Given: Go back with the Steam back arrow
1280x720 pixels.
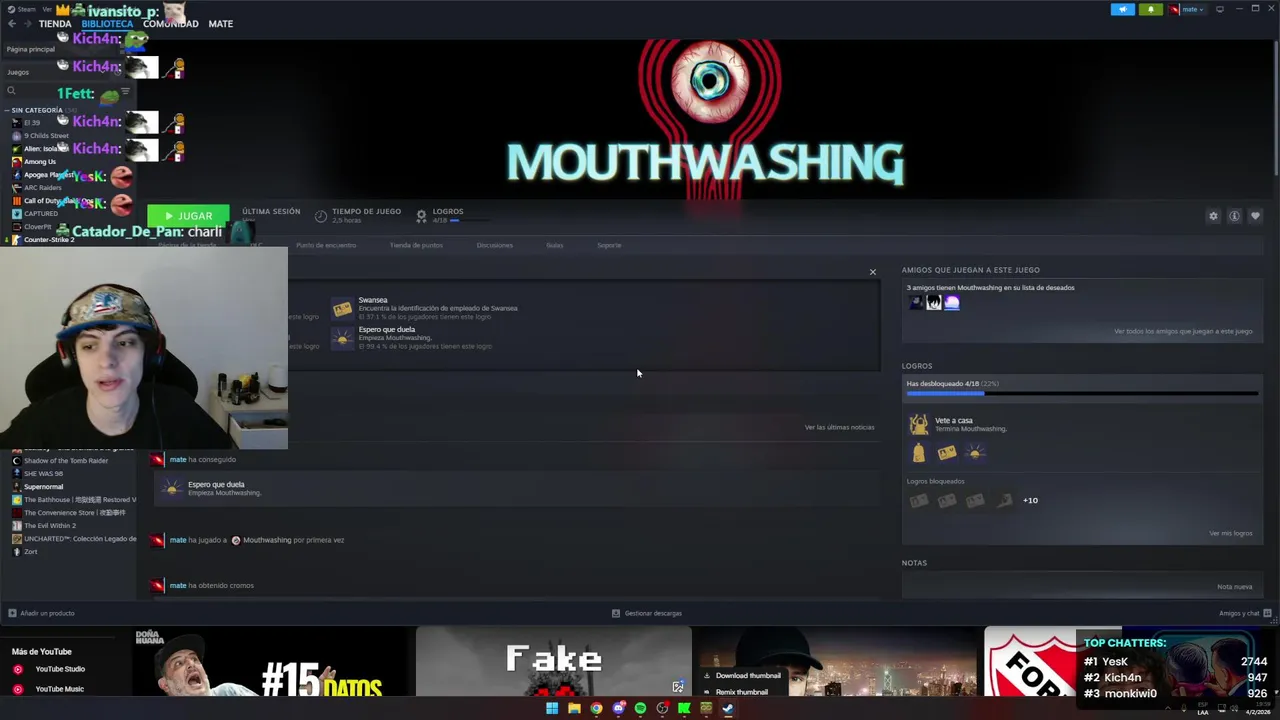Looking at the screenshot, I should click(12, 24).
